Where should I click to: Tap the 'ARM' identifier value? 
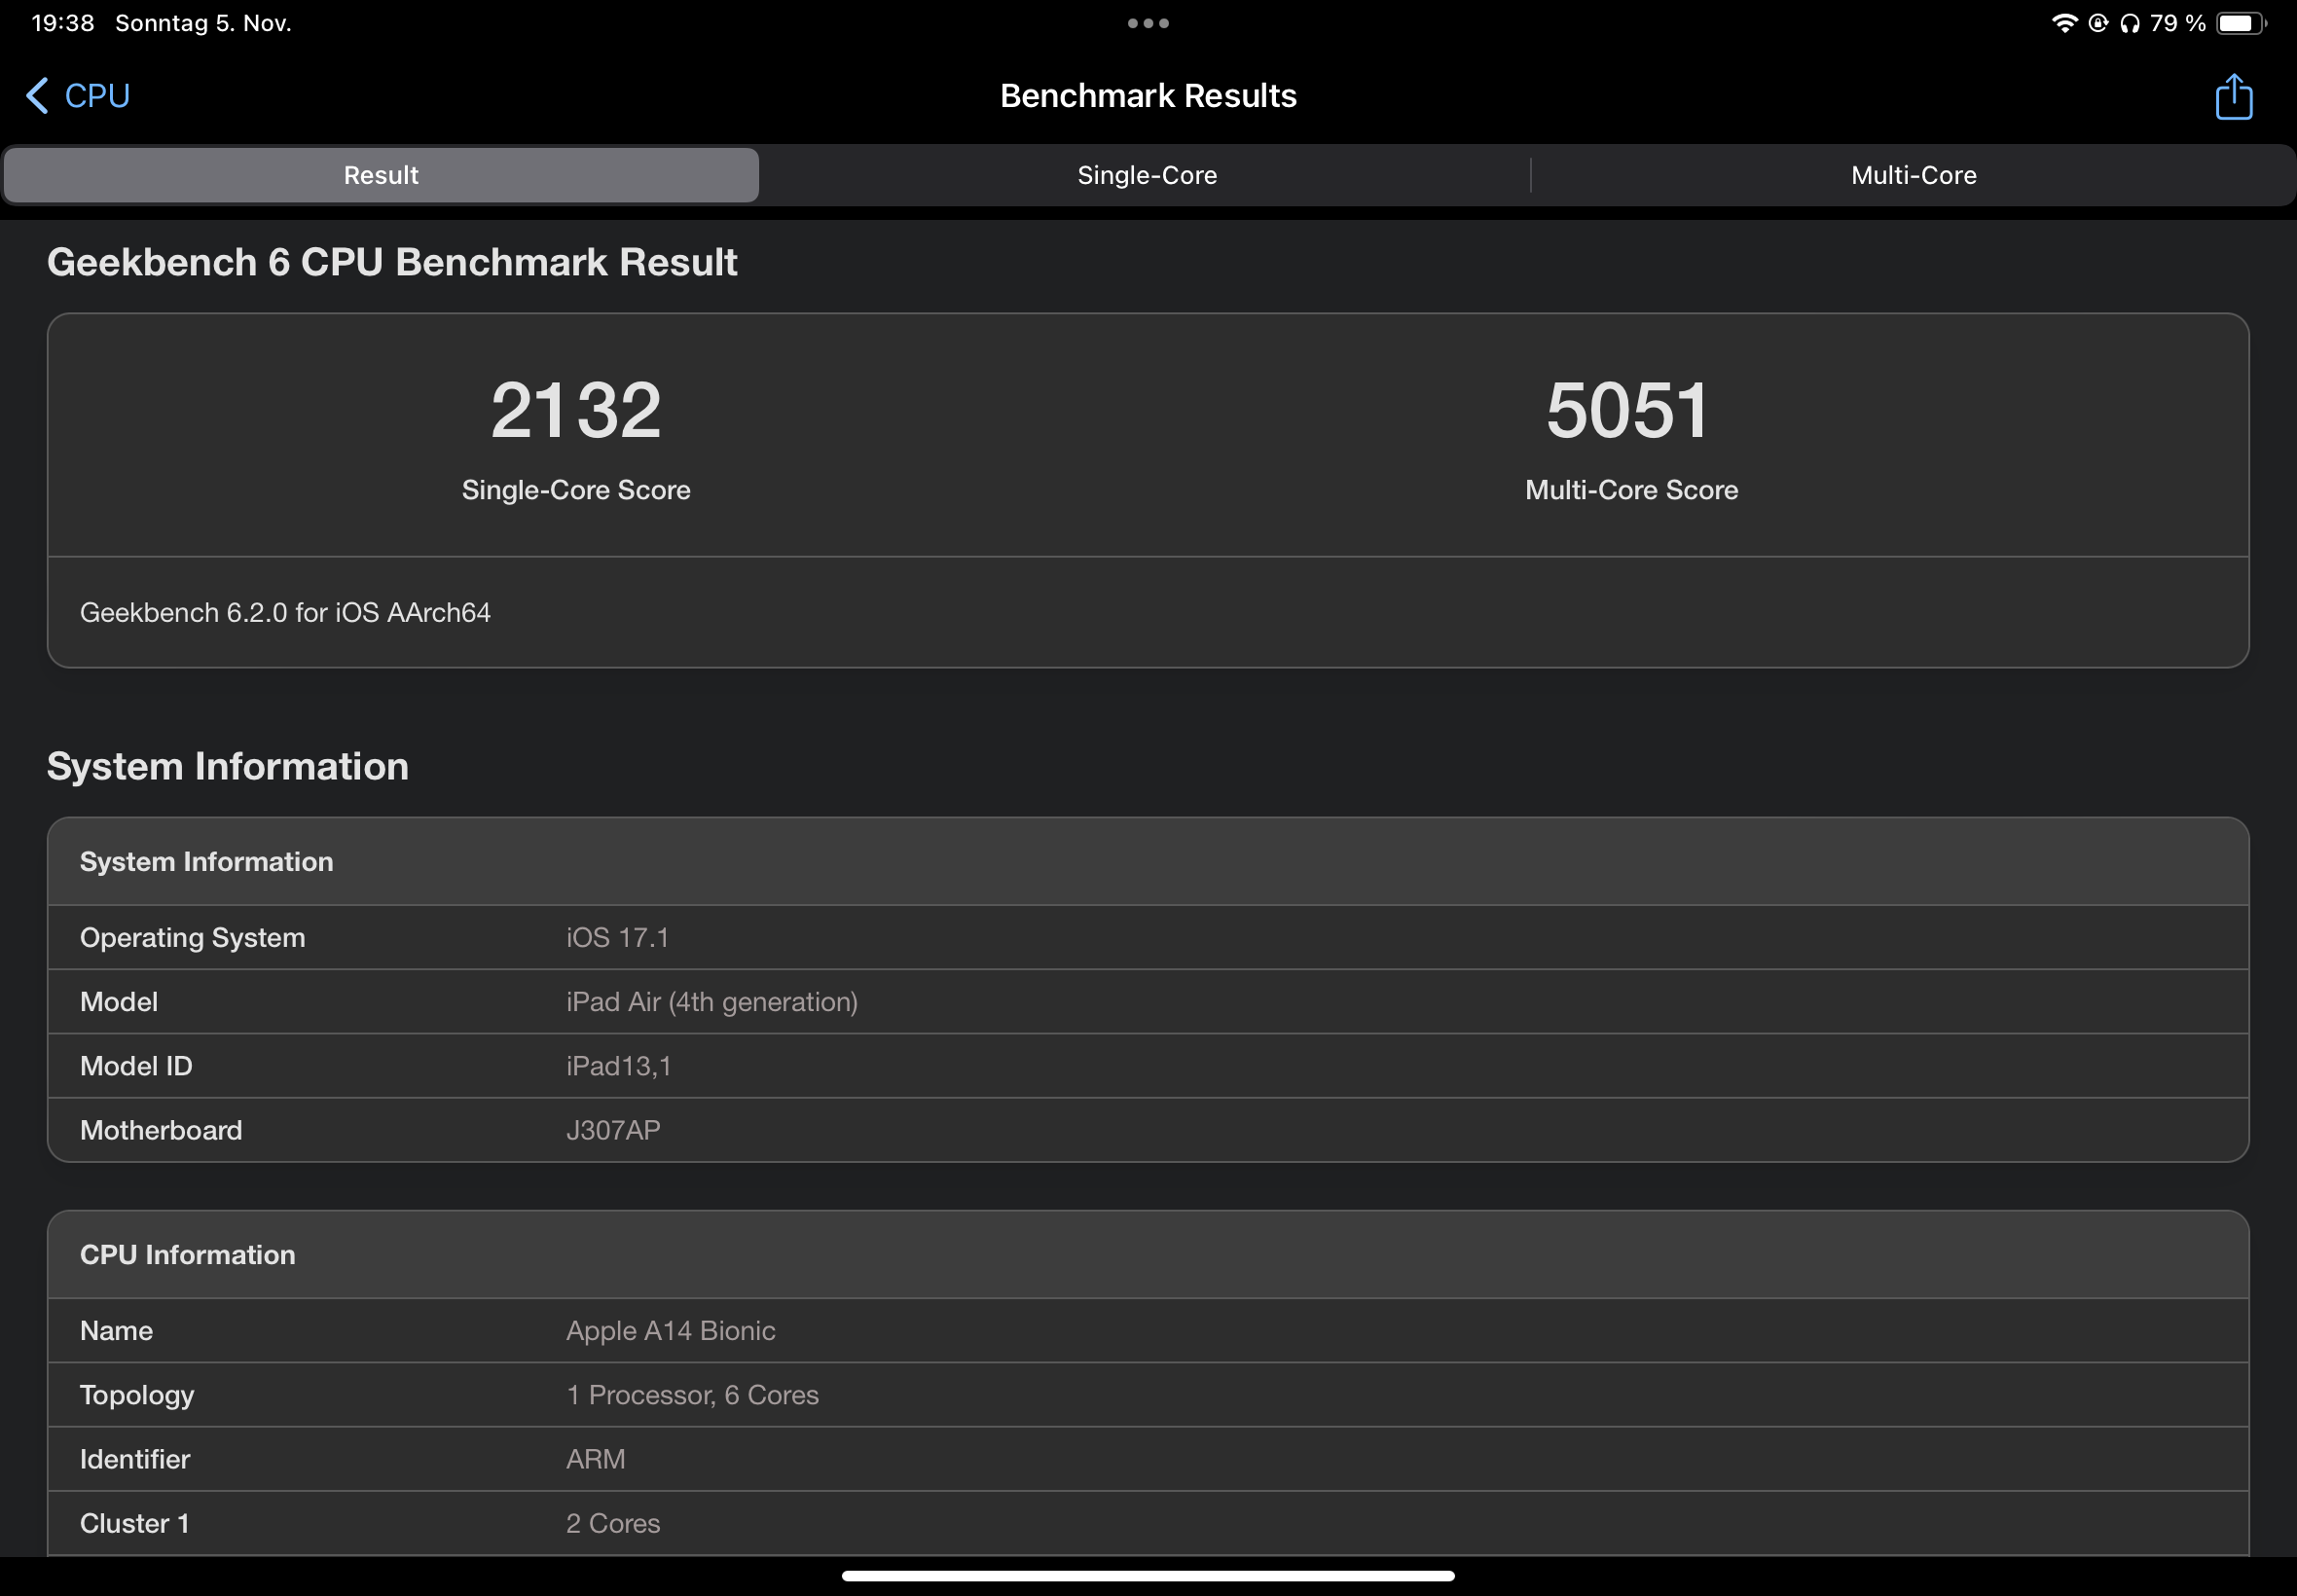coord(595,1459)
